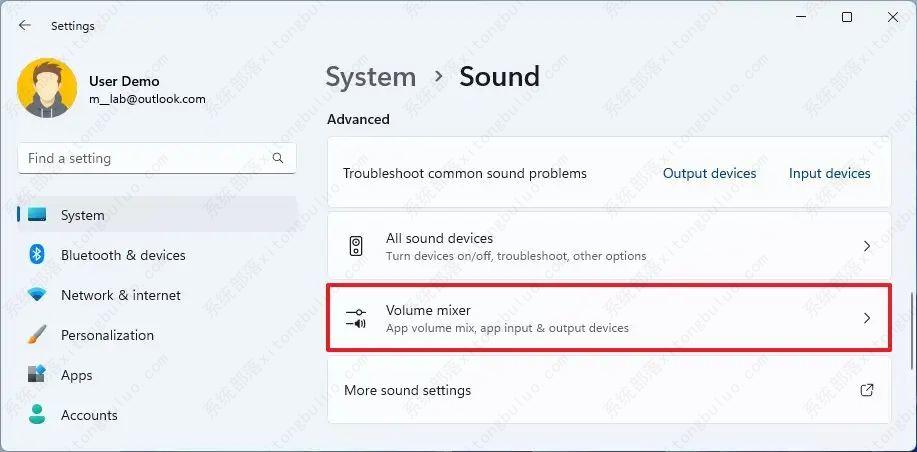Open Input devices troubleshooter link
Screen dimensions: 917x452
(x=829, y=173)
